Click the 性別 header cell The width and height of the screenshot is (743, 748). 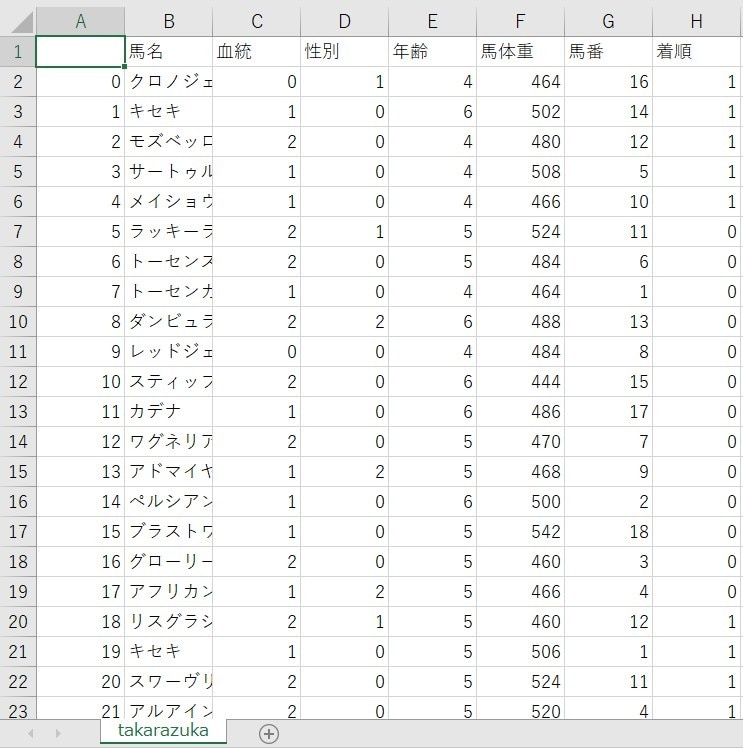pyautogui.click(x=344, y=52)
